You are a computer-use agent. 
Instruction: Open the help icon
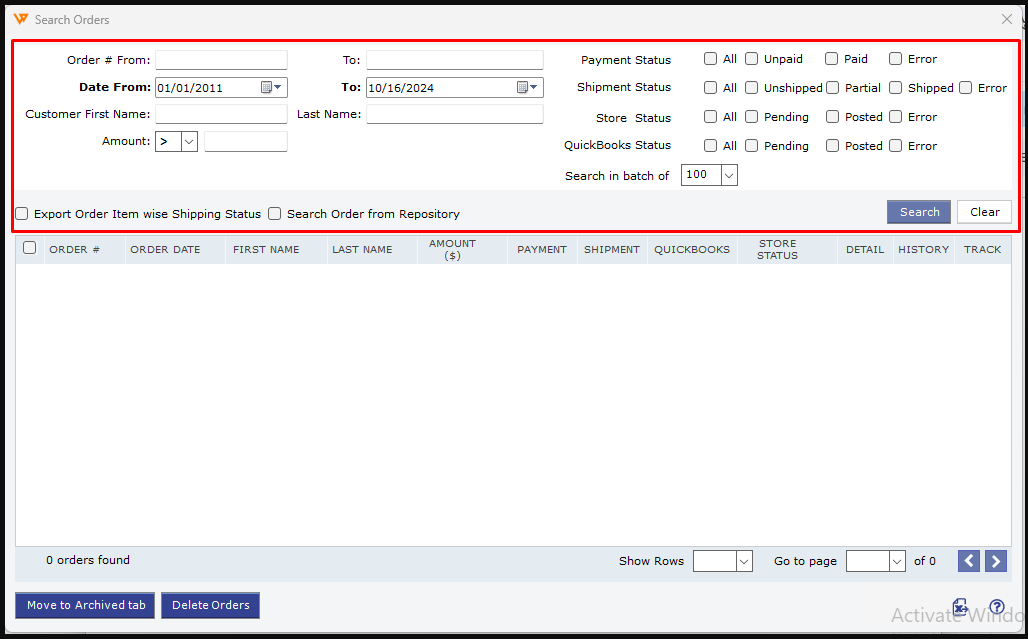[x=996, y=607]
